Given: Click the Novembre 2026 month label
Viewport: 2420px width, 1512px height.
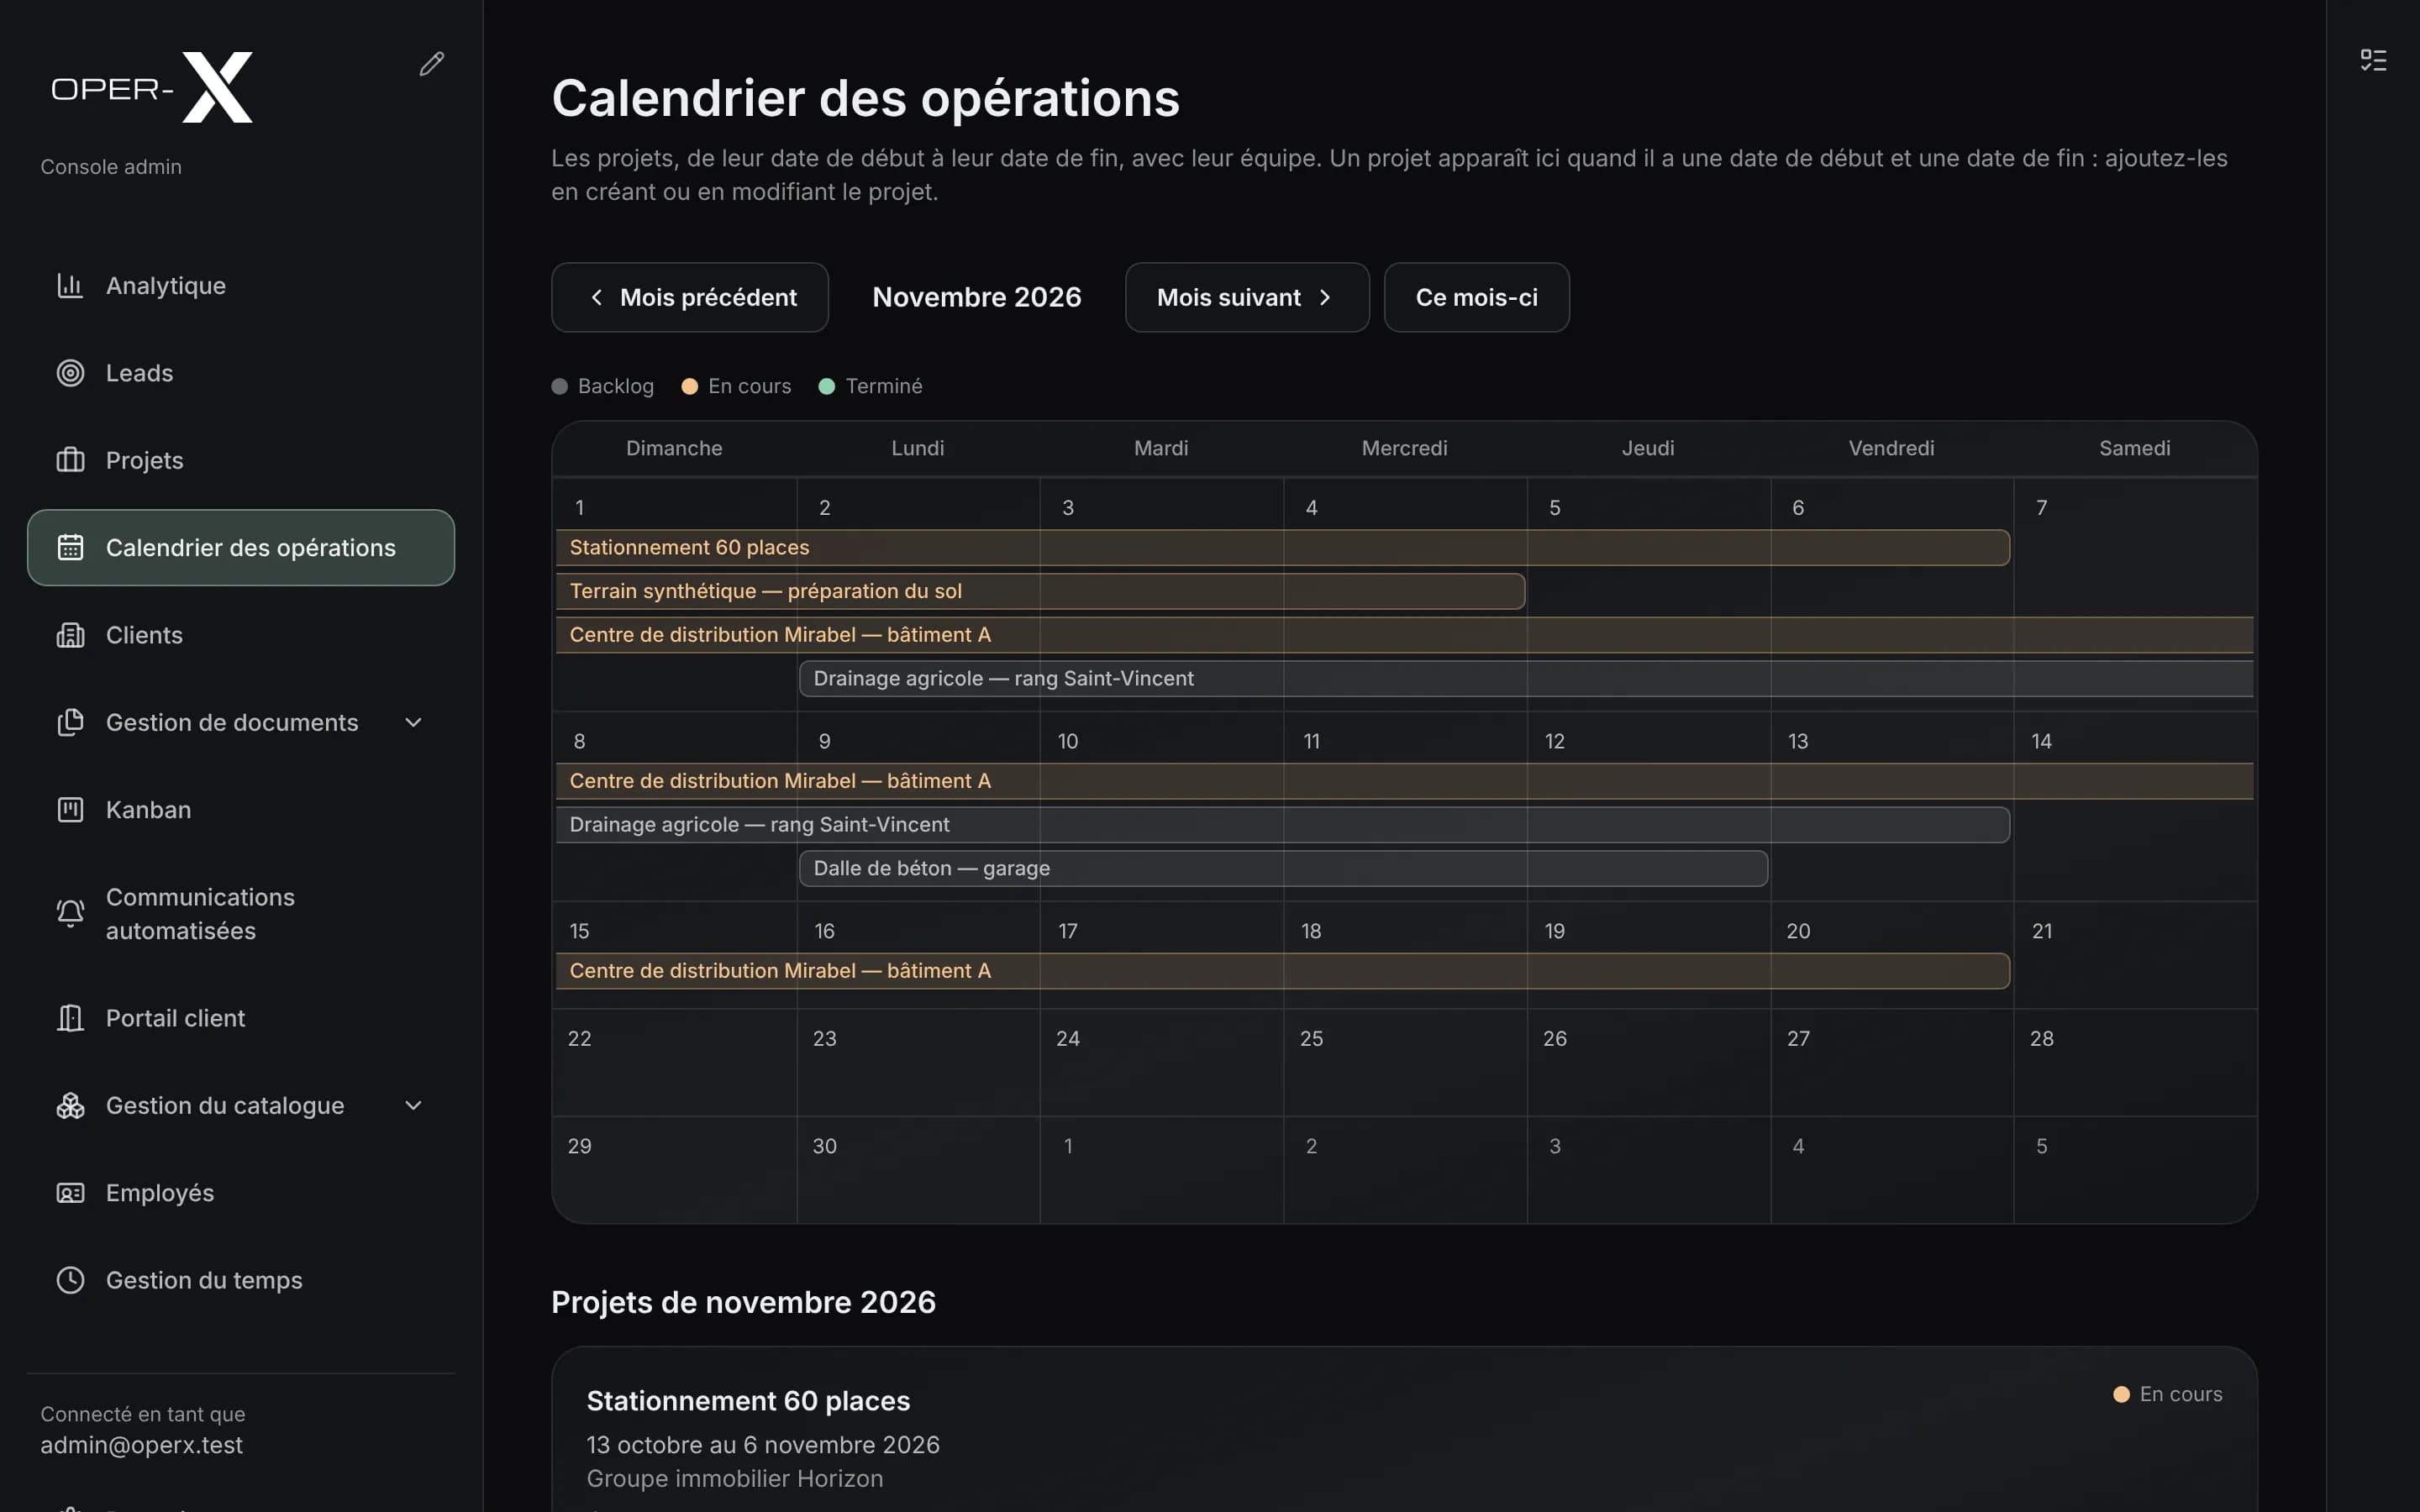Looking at the screenshot, I should tap(977, 297).
